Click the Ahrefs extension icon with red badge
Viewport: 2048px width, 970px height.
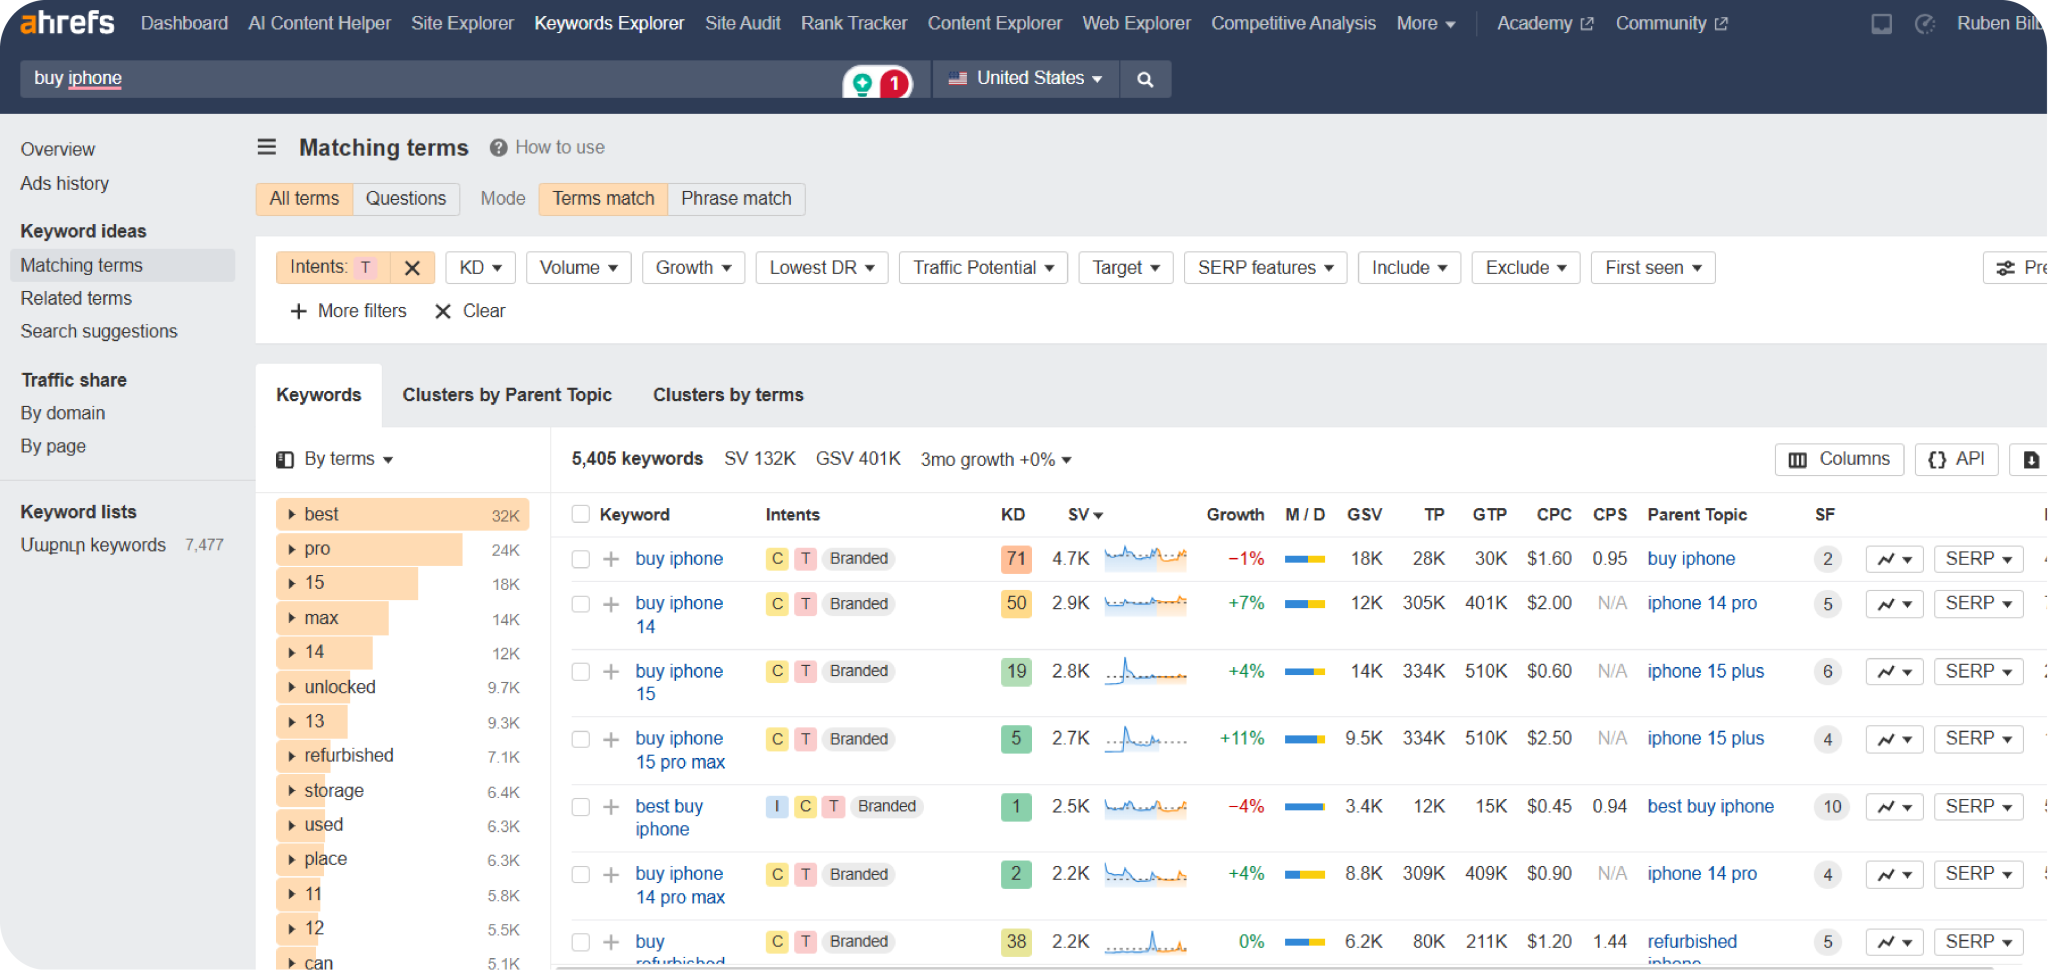coord(878,82)
